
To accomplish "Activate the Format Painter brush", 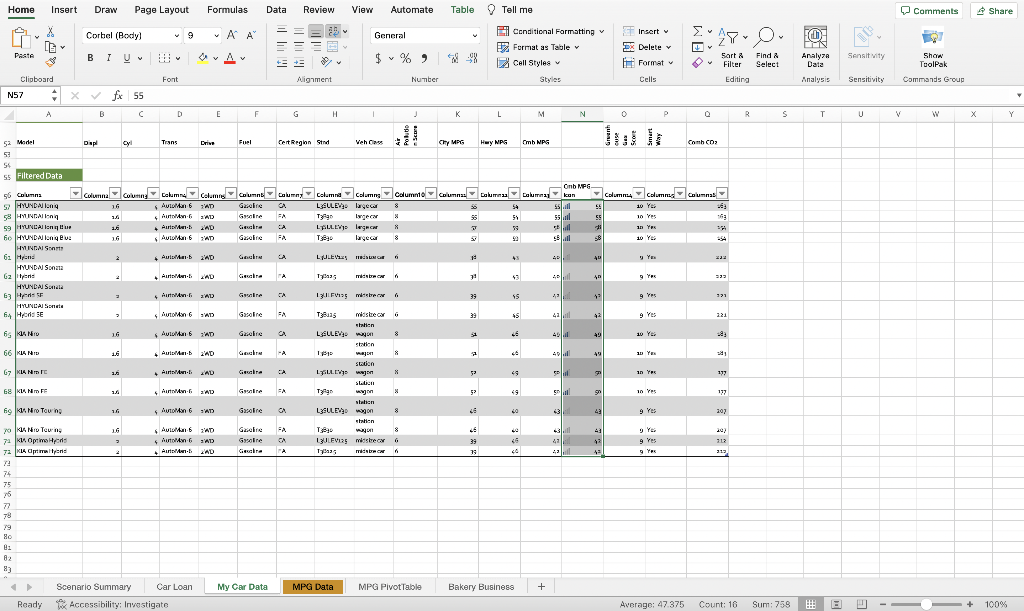I will pyautogui.click(x=50, y=62).
